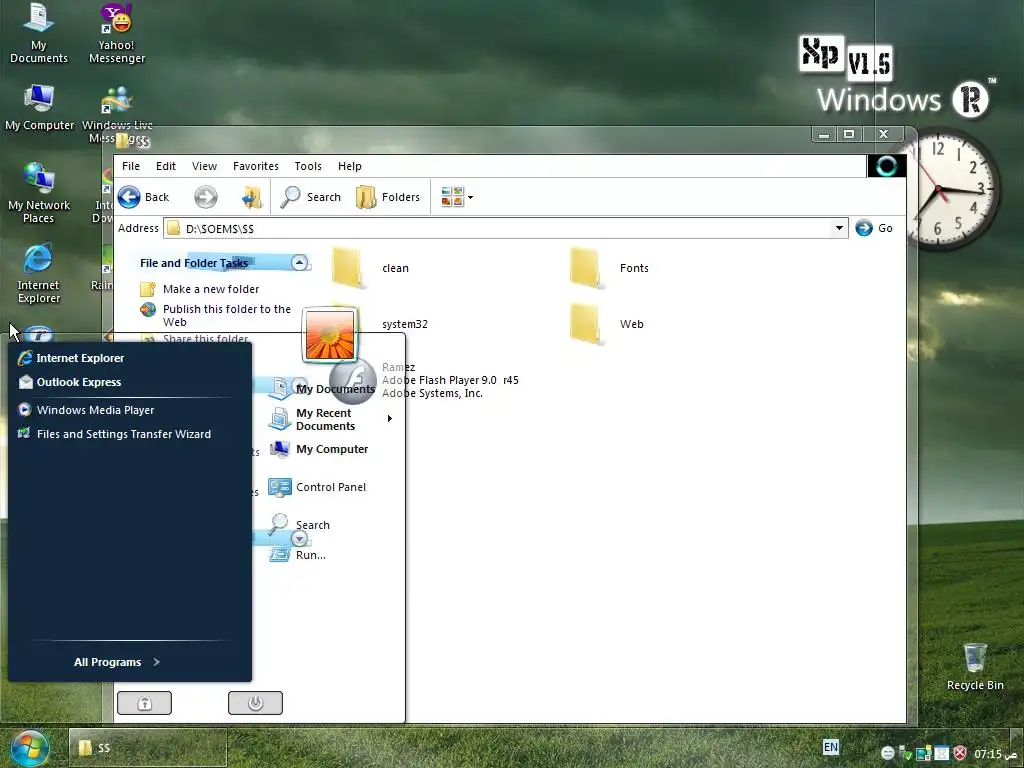1024x768 pixels.
Task: Open My Computer from Start menu
Action: pyautogui.click(x=319, y=449)
